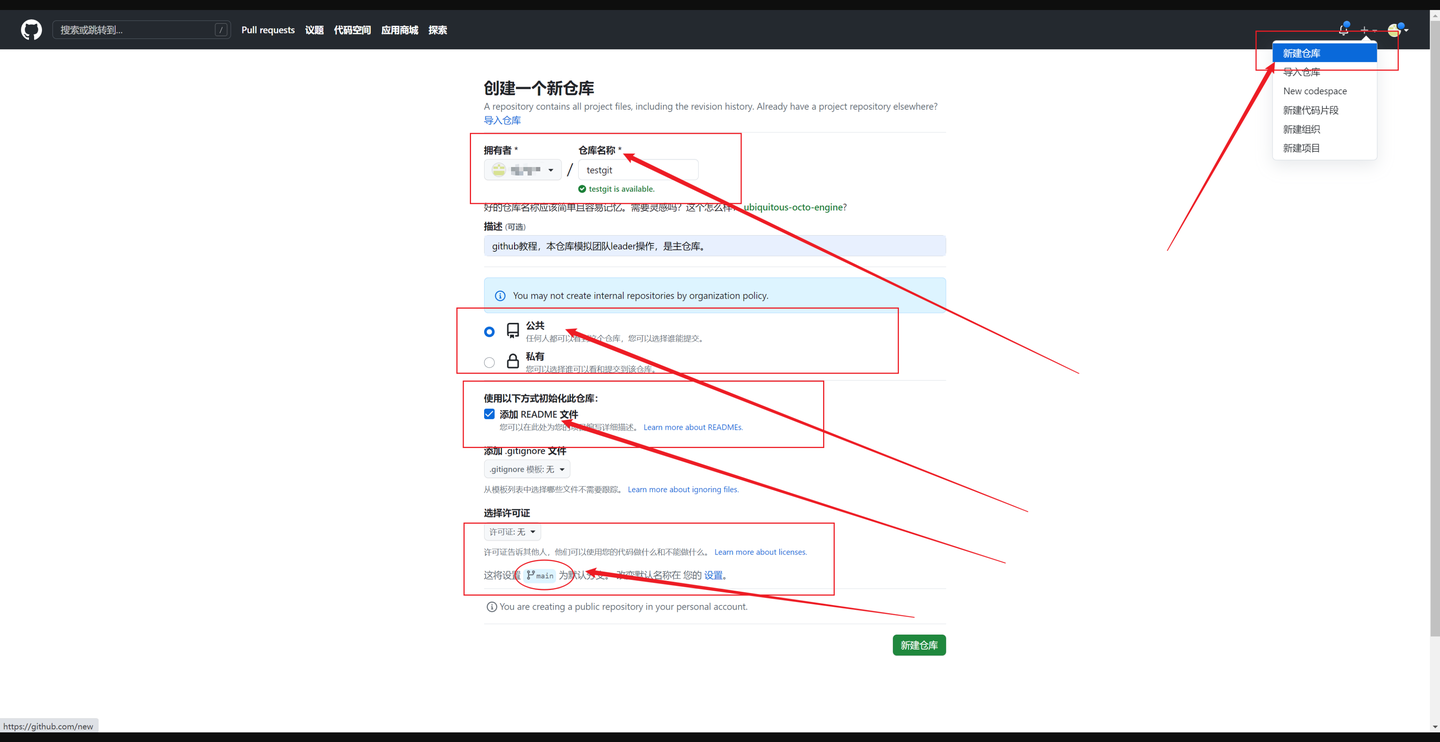This screenshot has width=1440, height=742.
Task: Click the plus icon to create new content
Action: pyautogui.click(x=1366, y=29)
